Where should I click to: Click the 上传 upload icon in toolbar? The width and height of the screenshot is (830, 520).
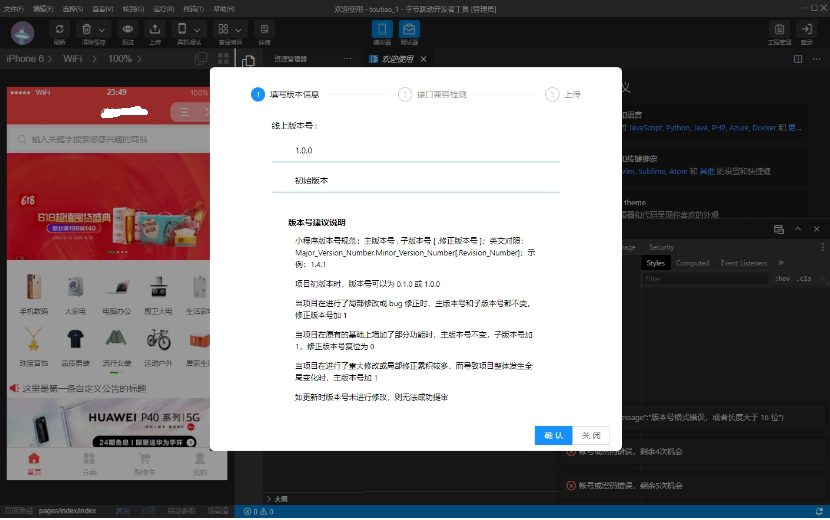pos(155,30)
